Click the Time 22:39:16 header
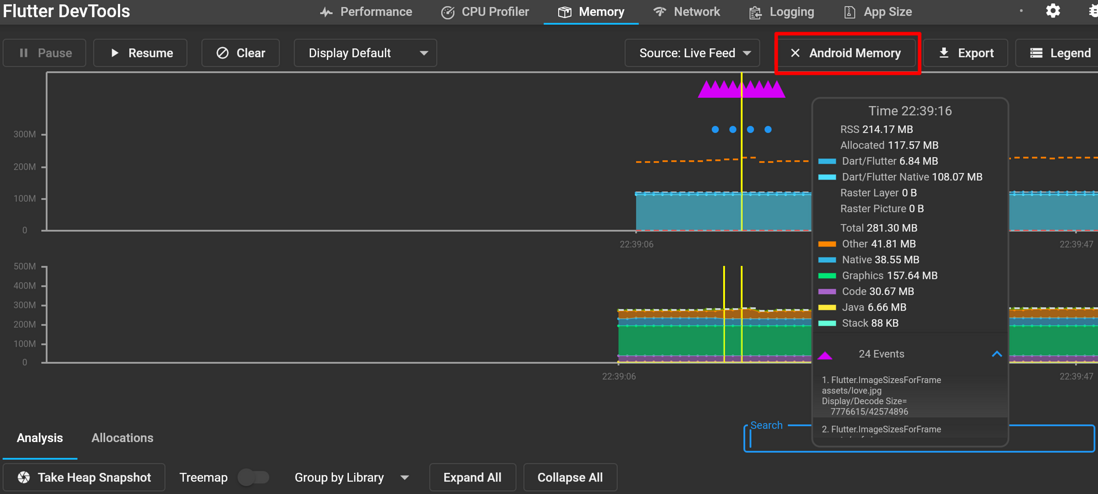This screenshot has height=494, width=1098. coord(910,111)
